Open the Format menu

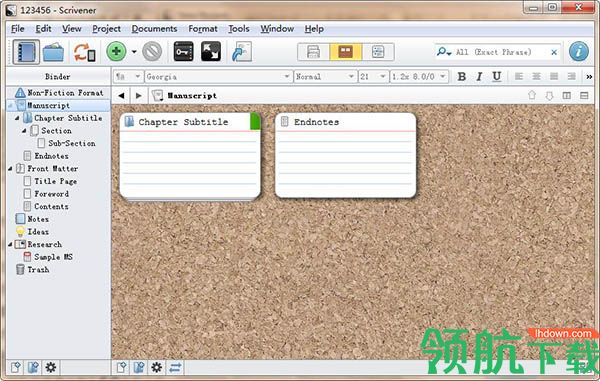pos(203,29)
